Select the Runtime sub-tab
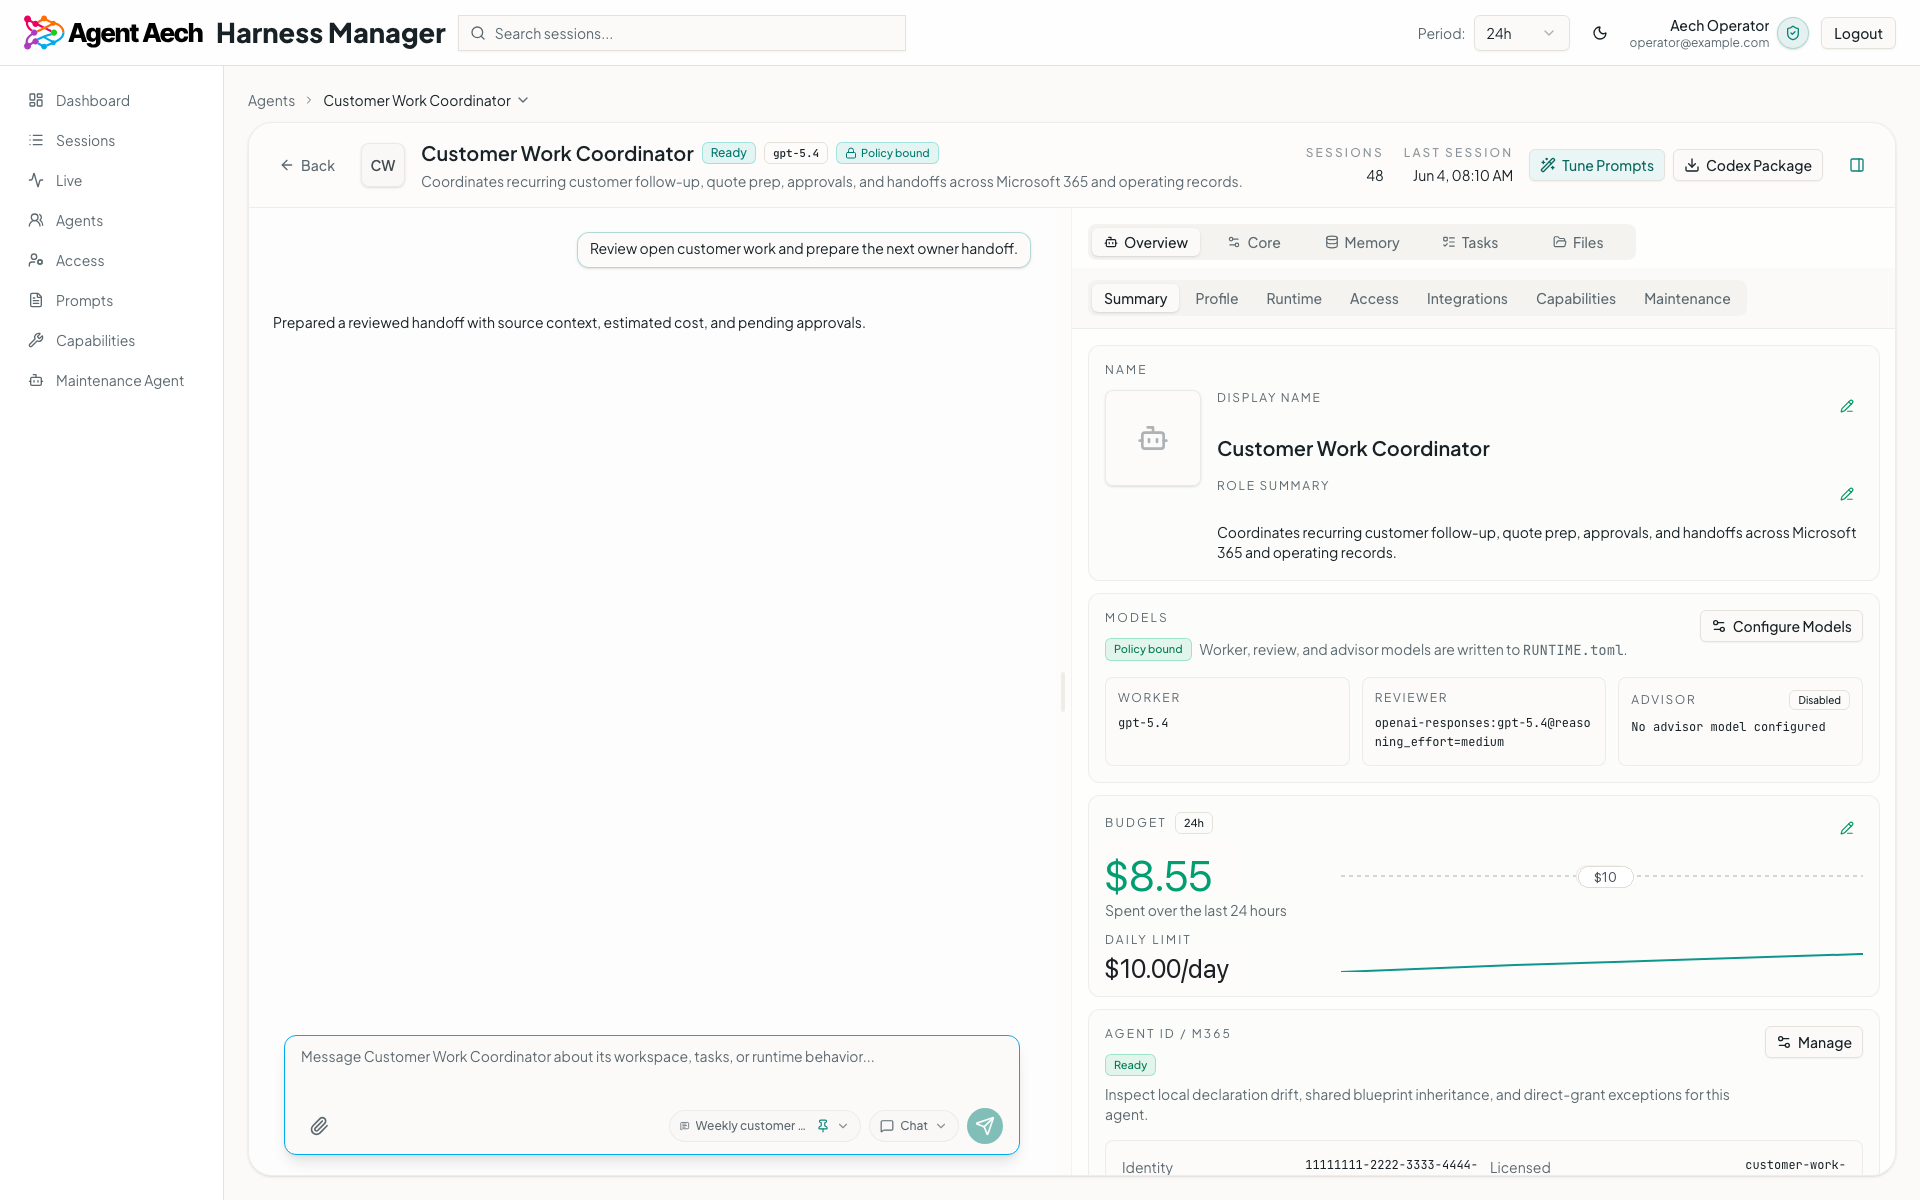The image size is (1920, 1200). tap(1293, 298)
